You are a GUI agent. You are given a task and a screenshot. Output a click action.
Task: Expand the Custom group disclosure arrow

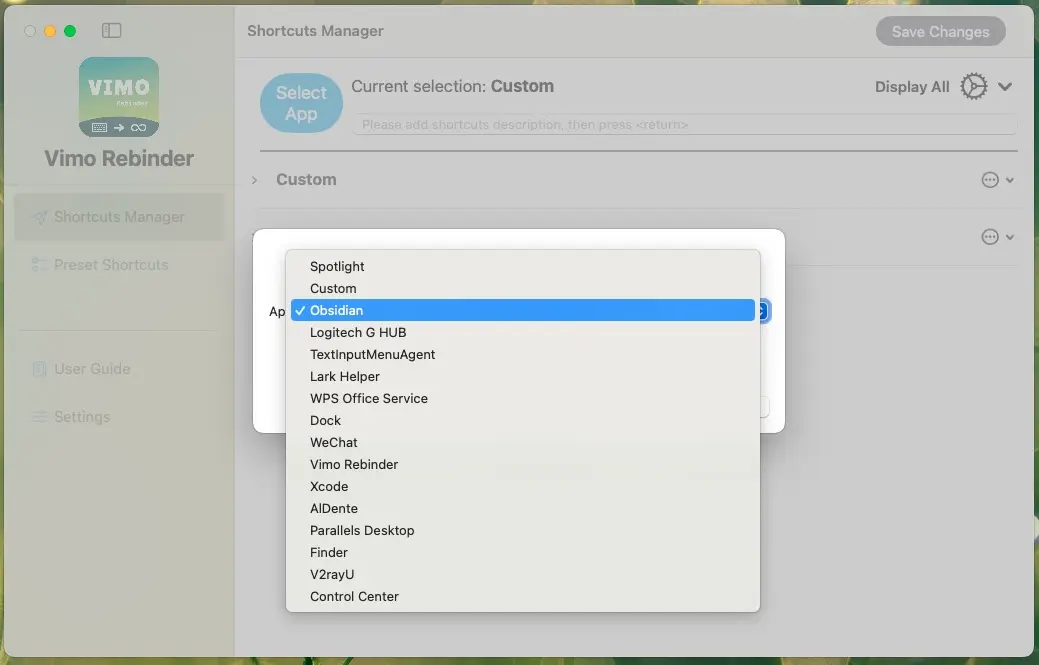click(255, 180)
